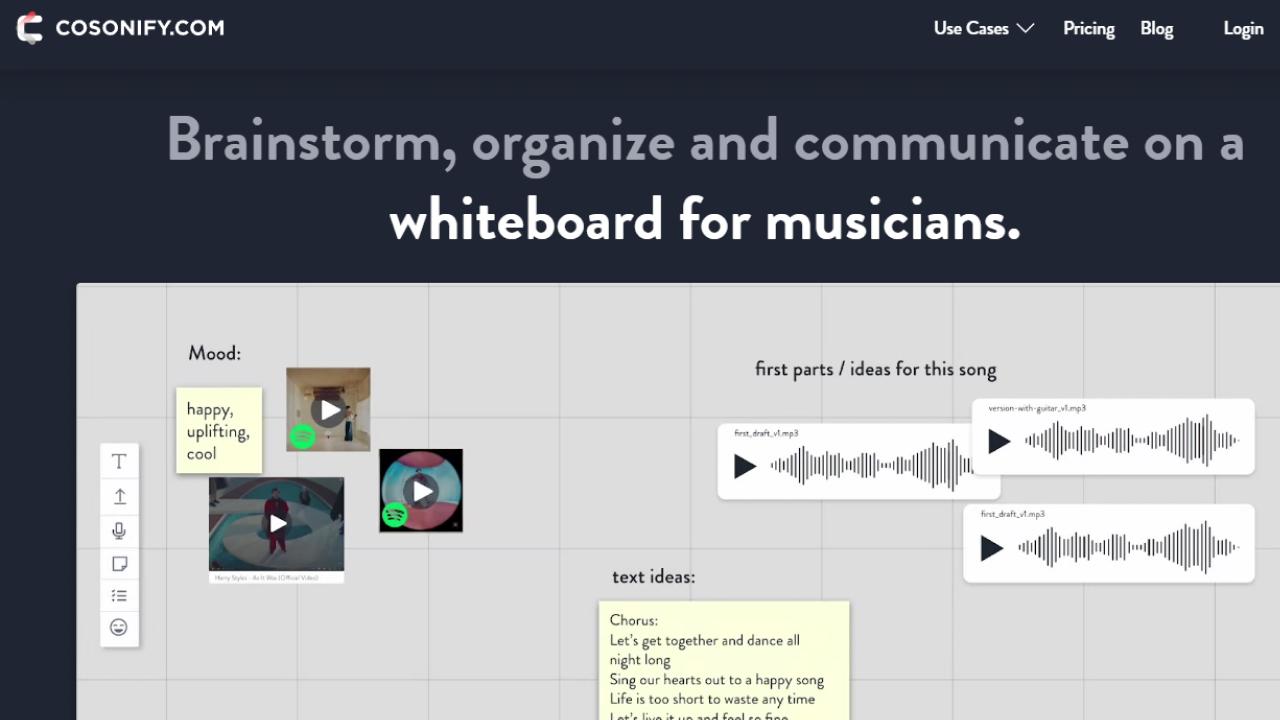Open the emoji tool

pos(119,628)
